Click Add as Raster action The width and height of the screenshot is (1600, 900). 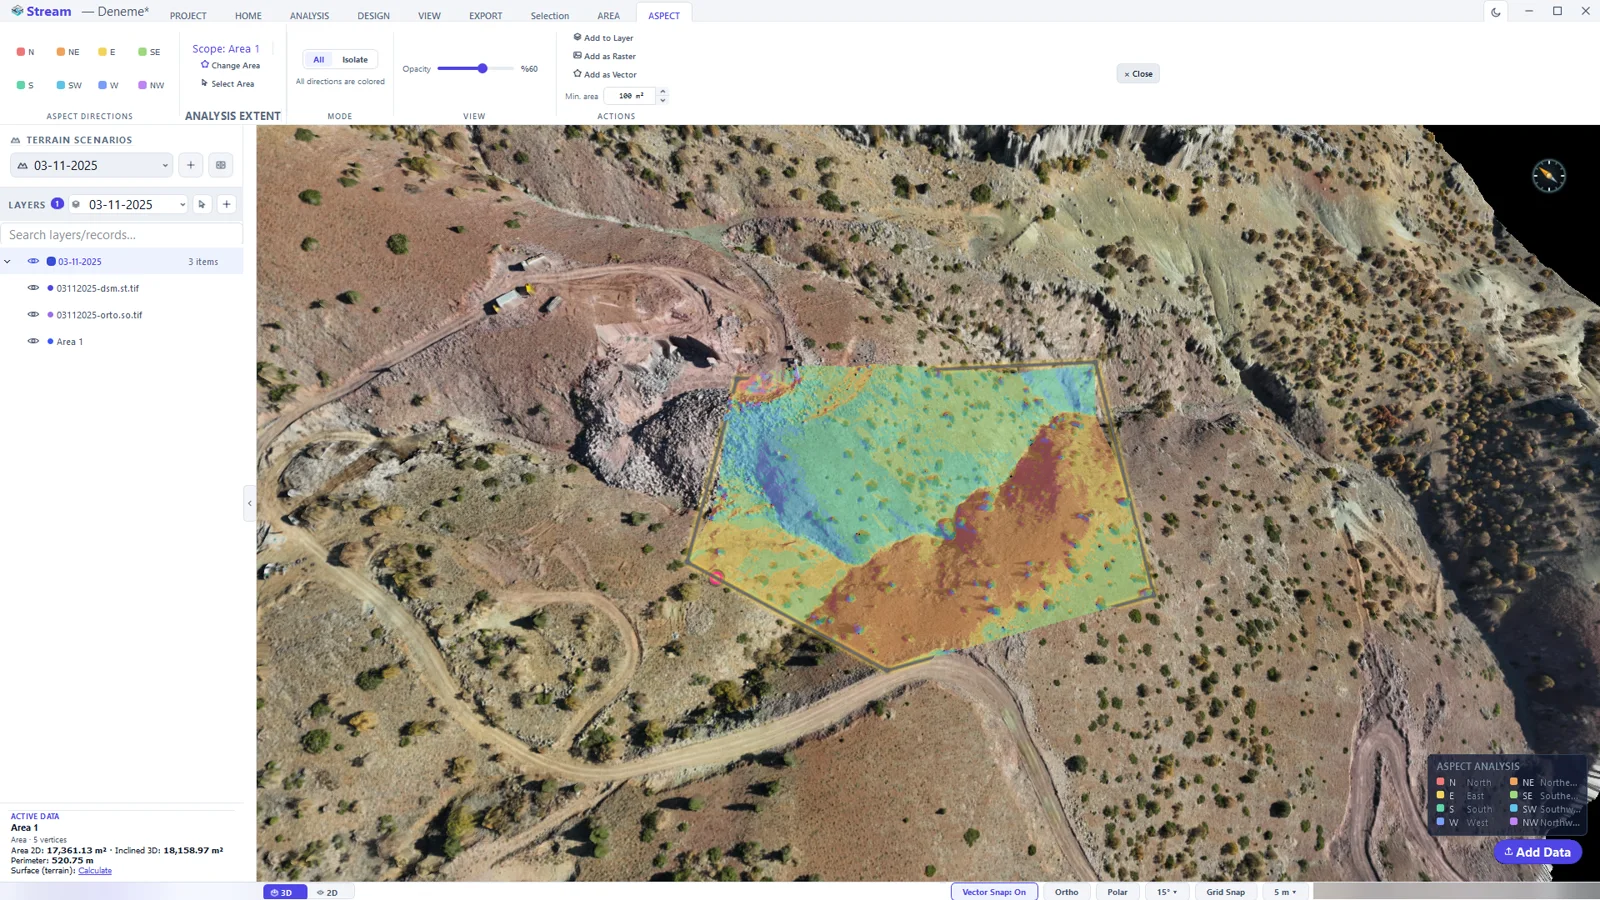(604, 56)
